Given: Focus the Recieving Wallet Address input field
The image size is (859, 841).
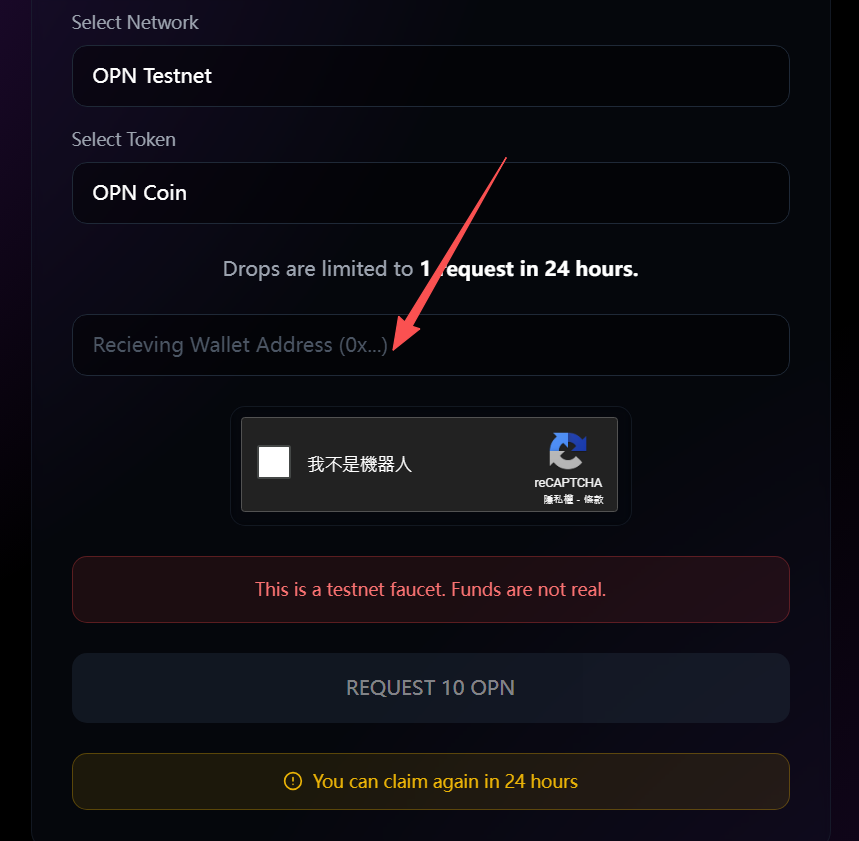Looking at the screenshot, I should tap(430, 345).
